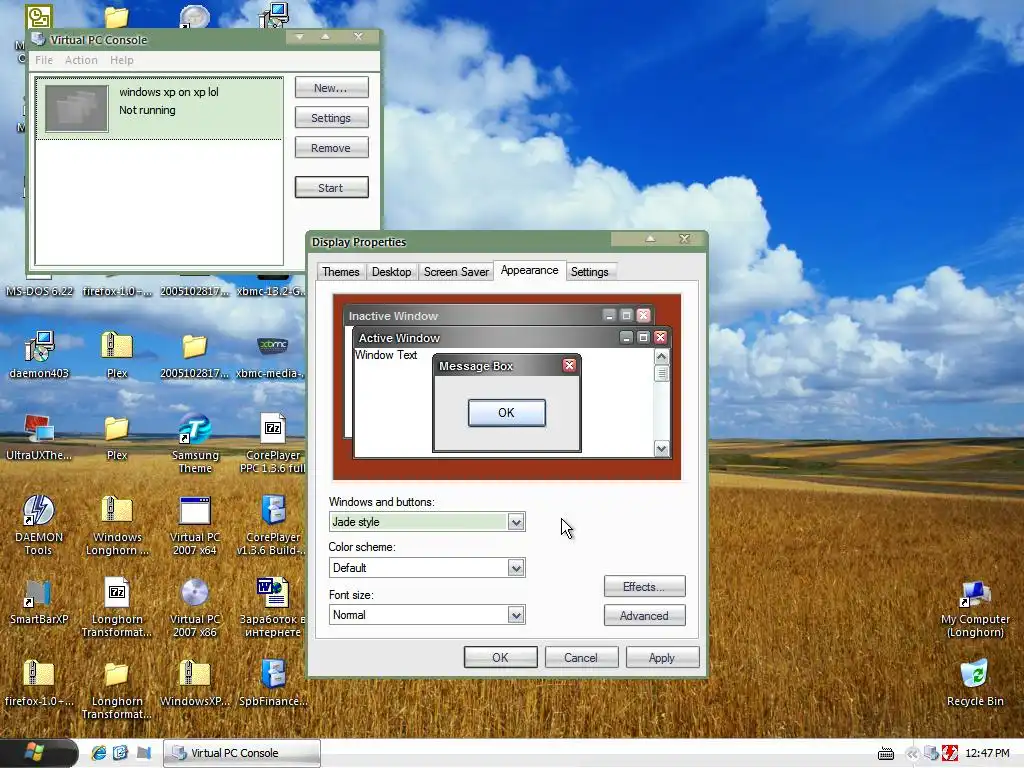Select the DAEMON Tools shortcut icon

[x=39, y=510]
